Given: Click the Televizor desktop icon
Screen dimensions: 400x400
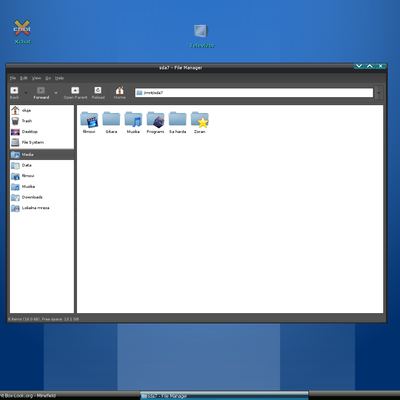Looking at the screenshot, I should (x=202, y=36).
